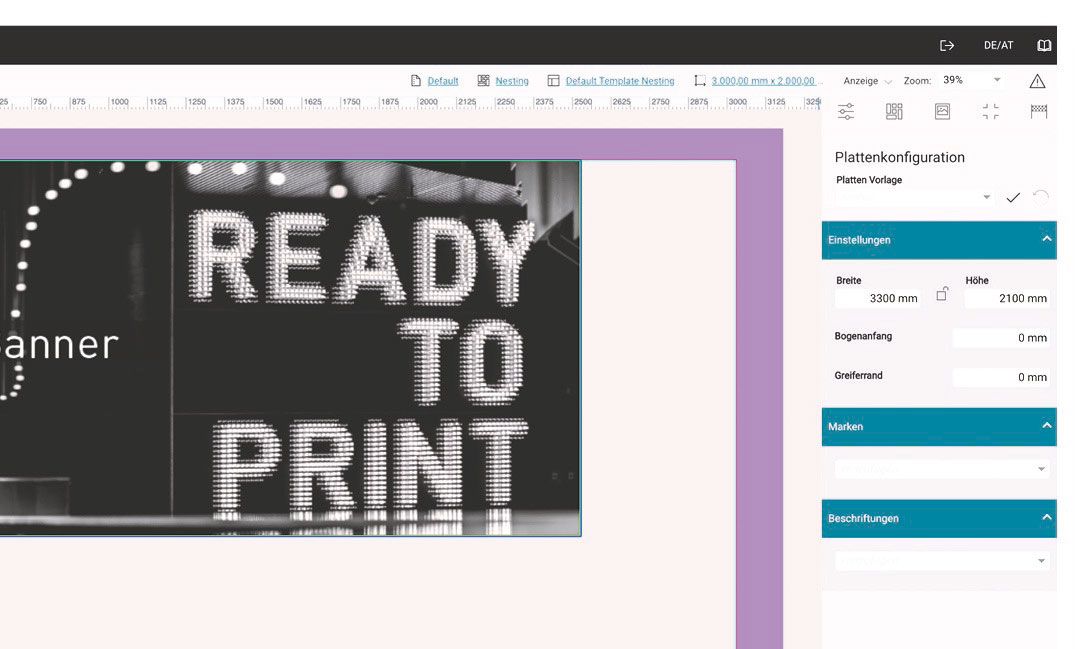1085x649 pixels.
Task: Confirm plate template with checkmark icon
Action: (1013, 198)
